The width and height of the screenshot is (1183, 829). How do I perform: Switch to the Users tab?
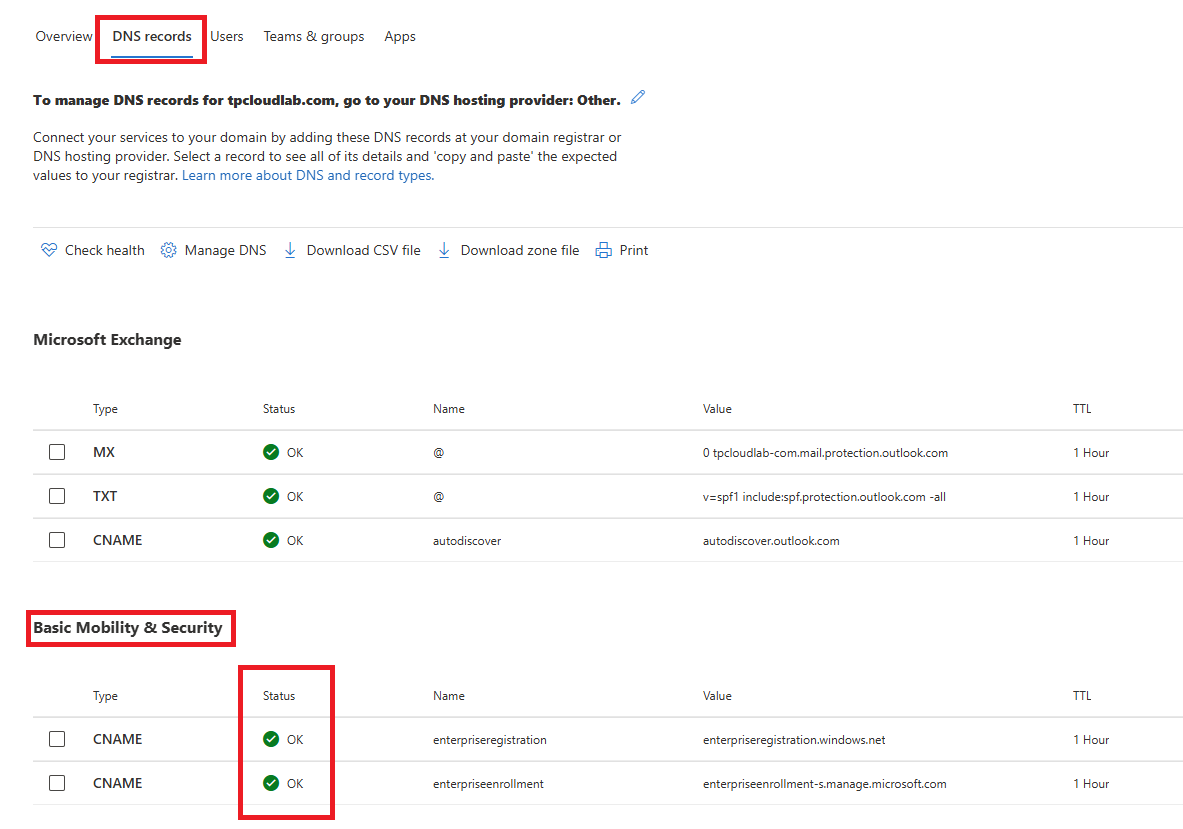227,36
